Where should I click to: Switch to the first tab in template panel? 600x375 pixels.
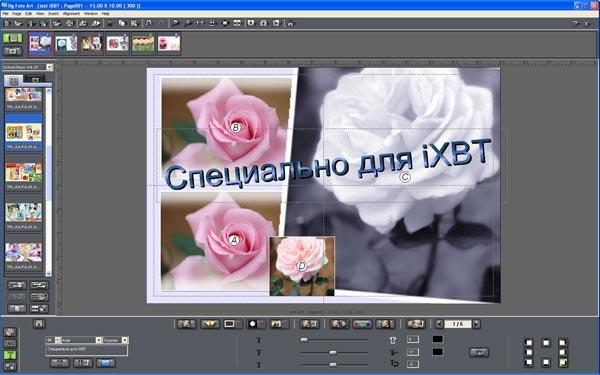pos(13,80)
